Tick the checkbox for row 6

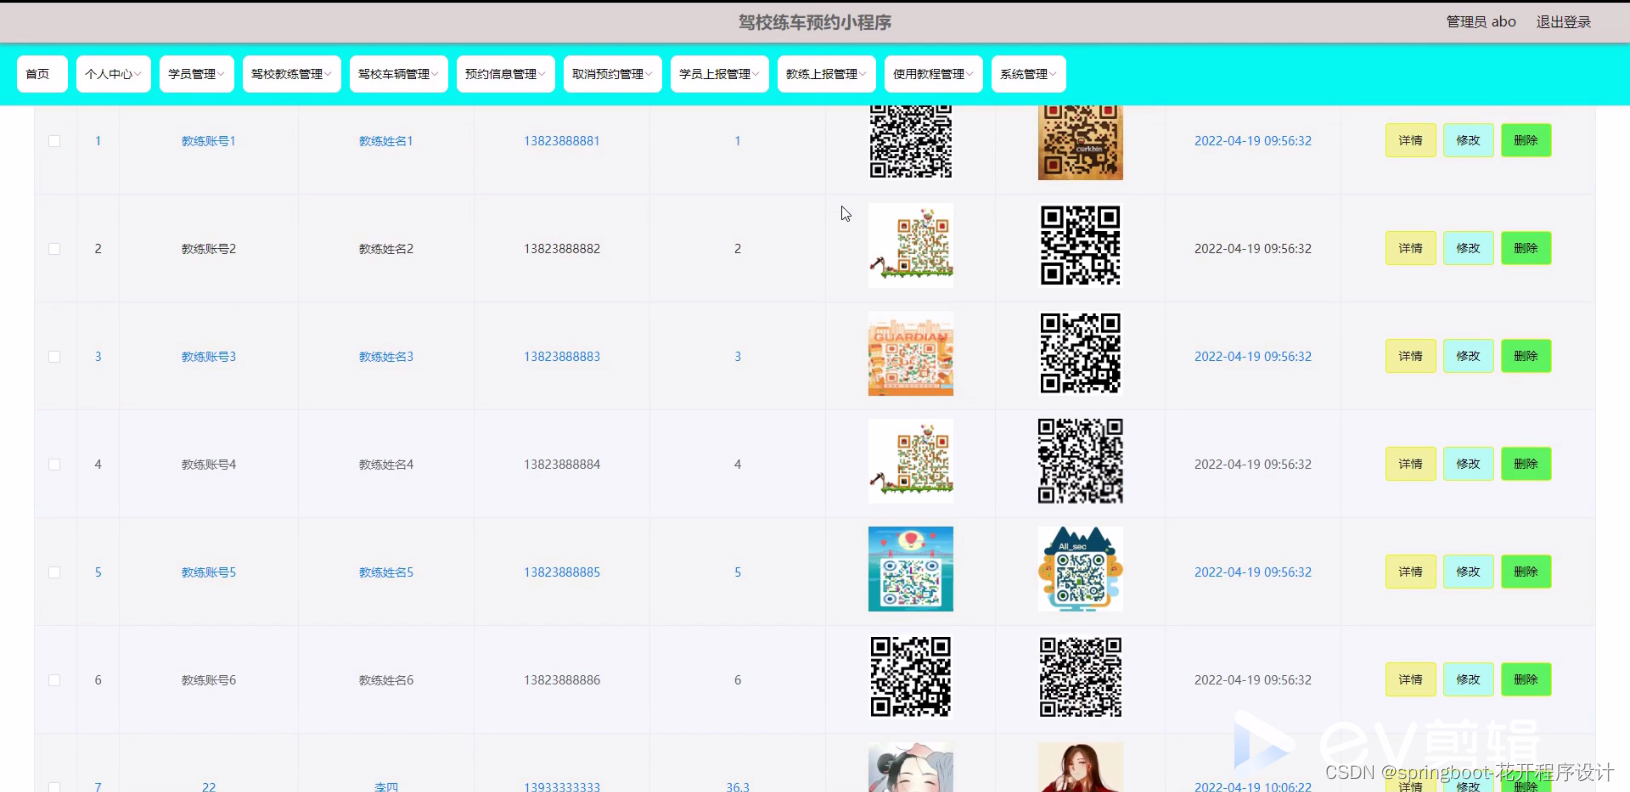tap(55, 680)
